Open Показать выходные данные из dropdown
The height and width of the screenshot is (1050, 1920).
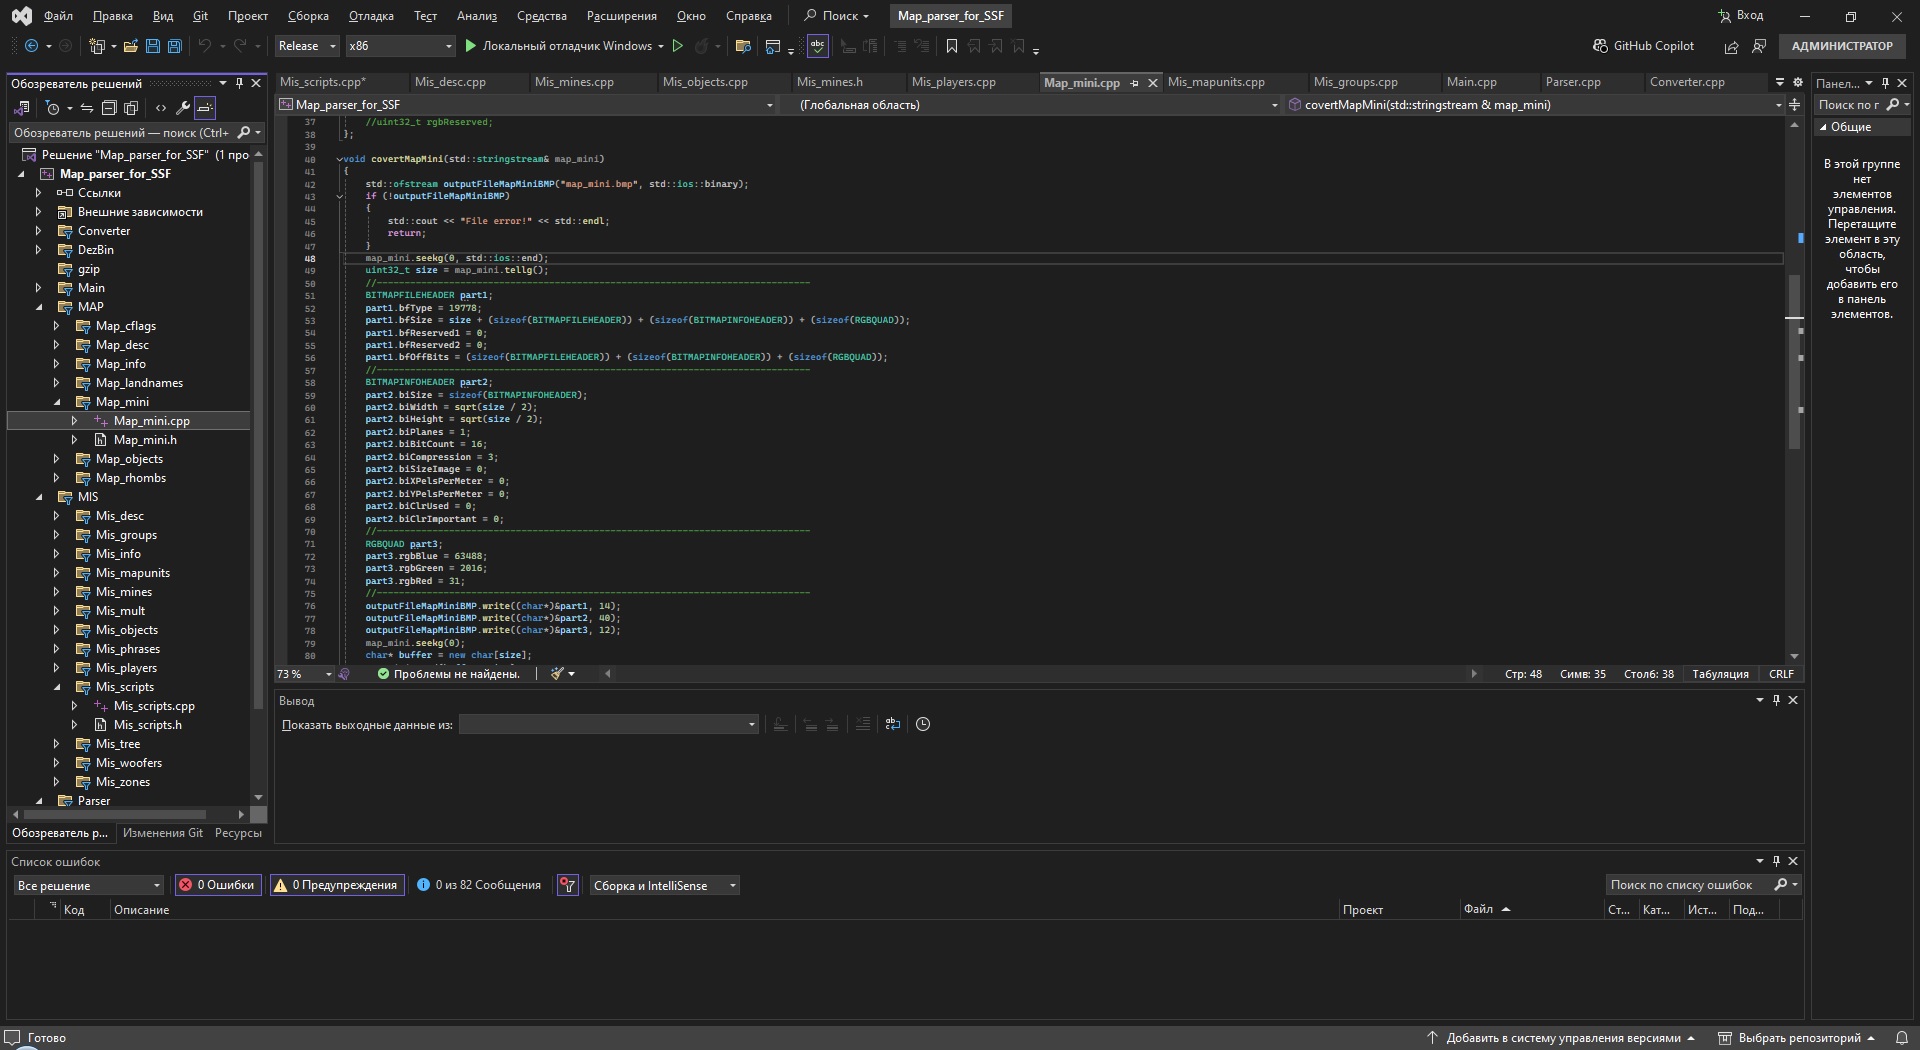(x=608, y=724)
